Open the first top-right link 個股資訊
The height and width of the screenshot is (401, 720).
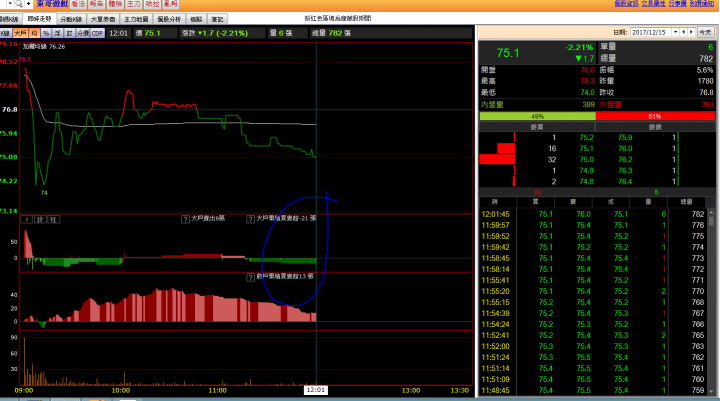coord(626,3)
